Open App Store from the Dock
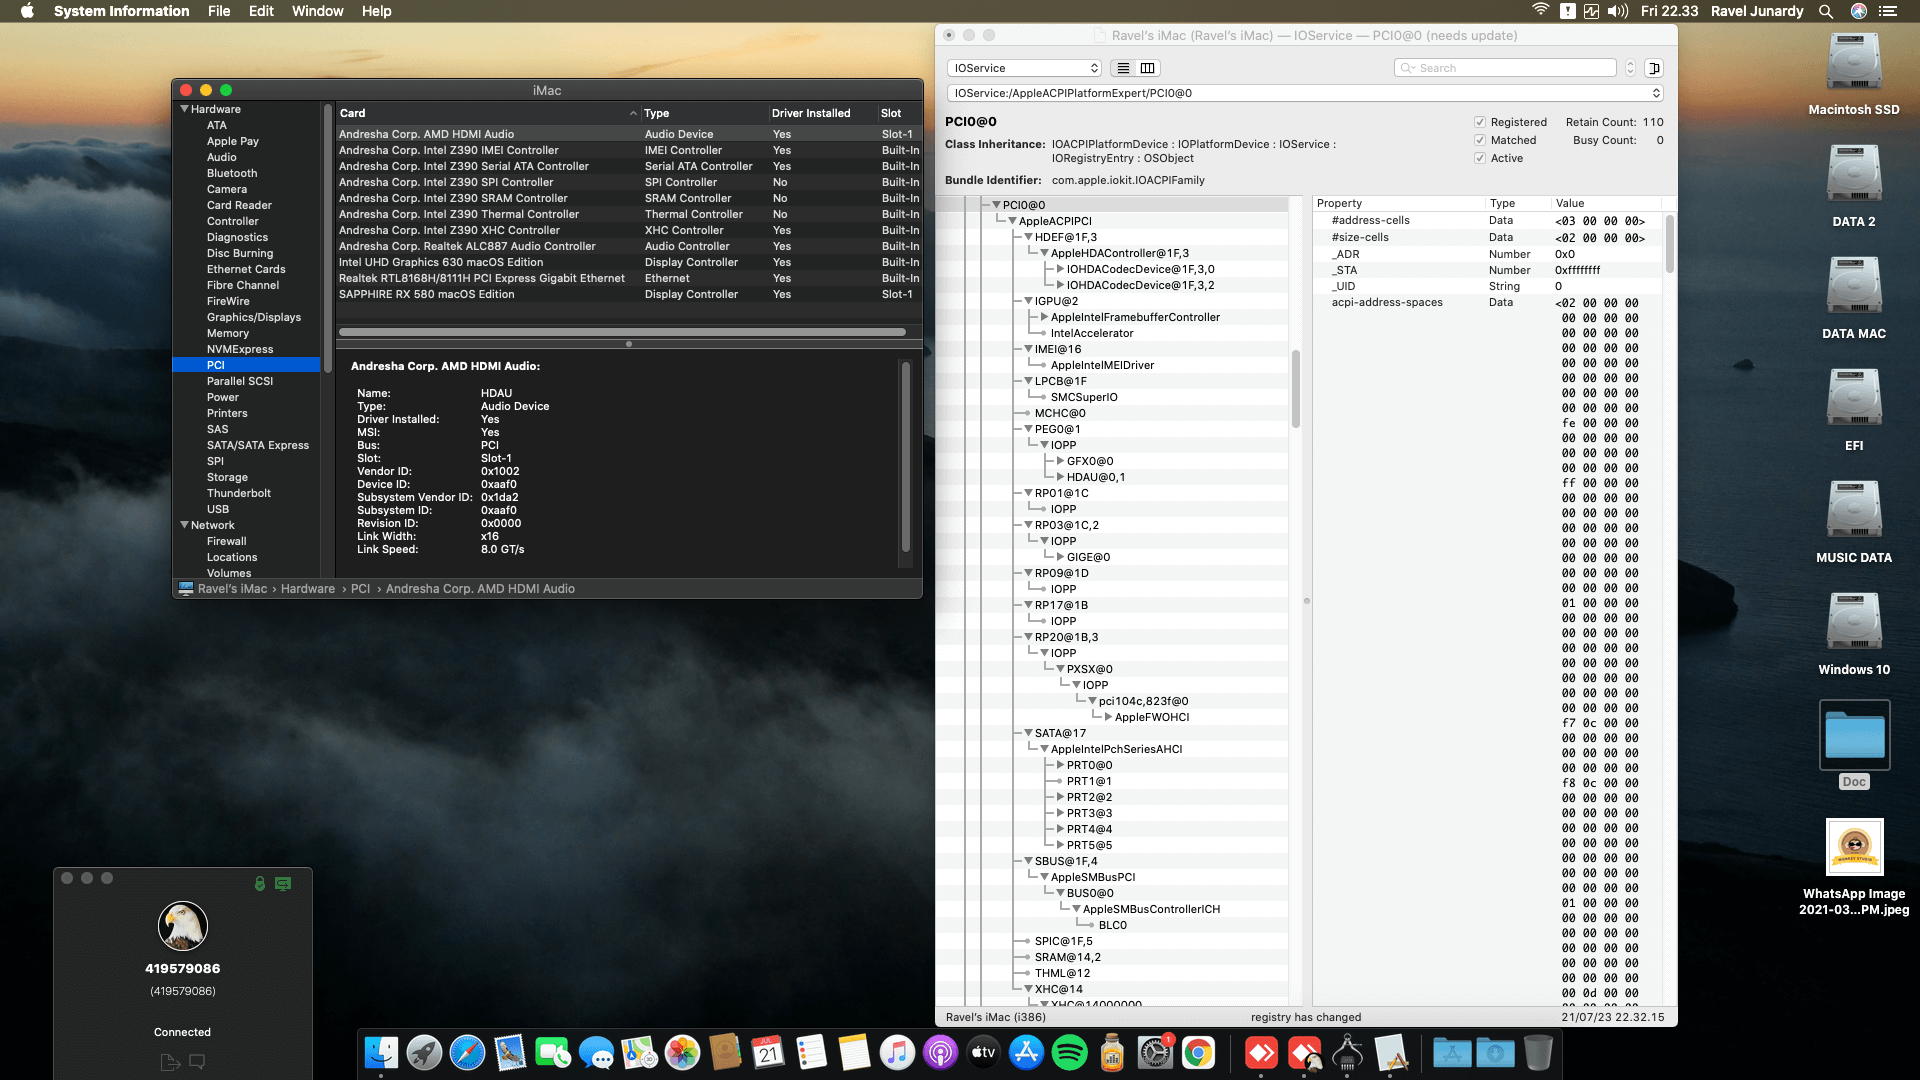Screen dimensions: 1920x1080 (x=1026, y=1053)
